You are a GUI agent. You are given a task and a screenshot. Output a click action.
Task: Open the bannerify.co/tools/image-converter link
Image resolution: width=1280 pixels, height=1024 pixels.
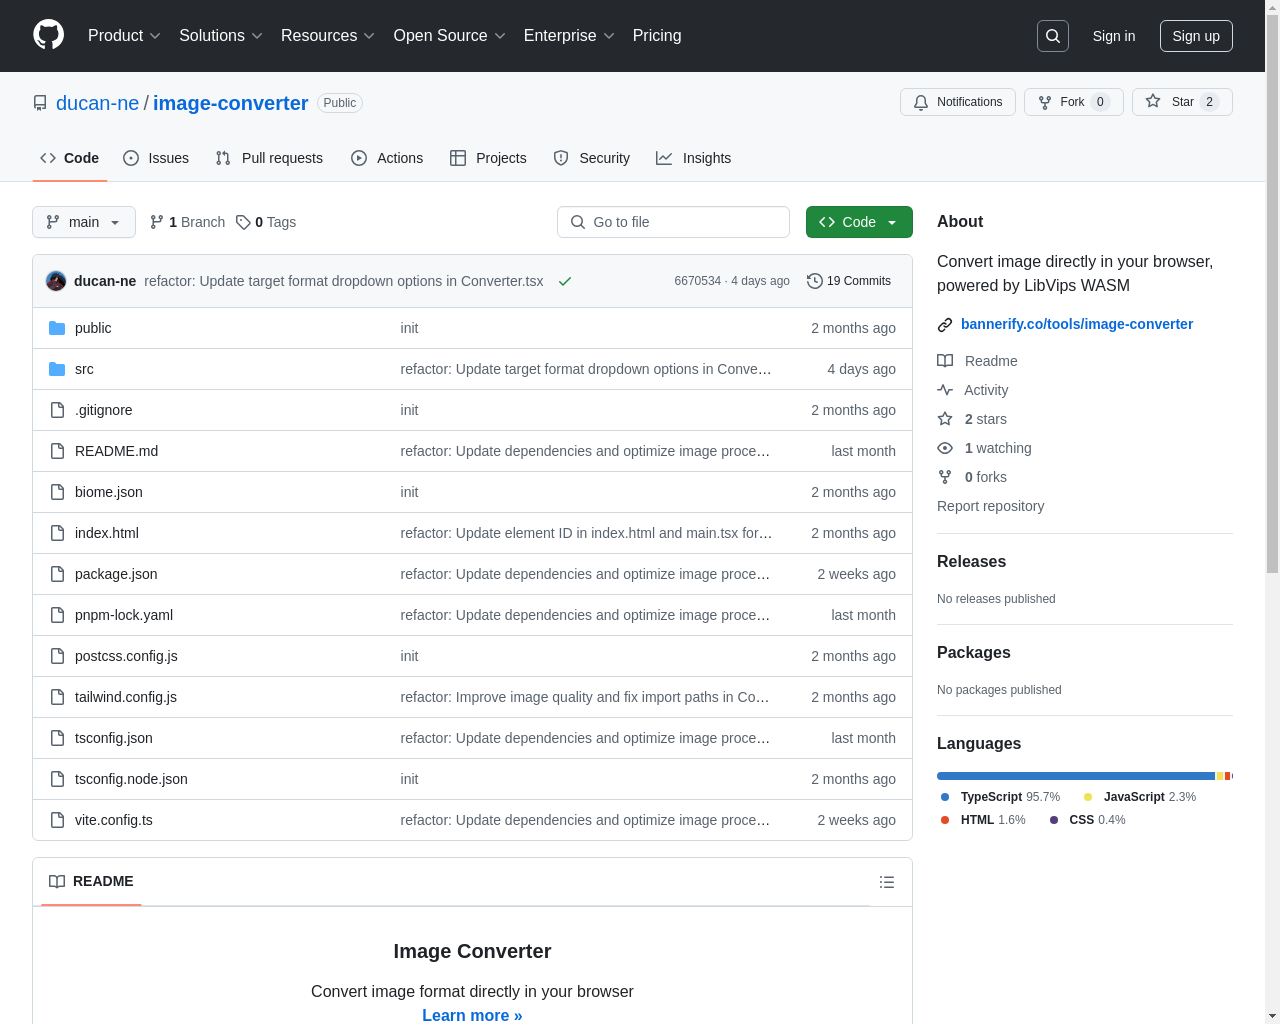pos(1077,324)
